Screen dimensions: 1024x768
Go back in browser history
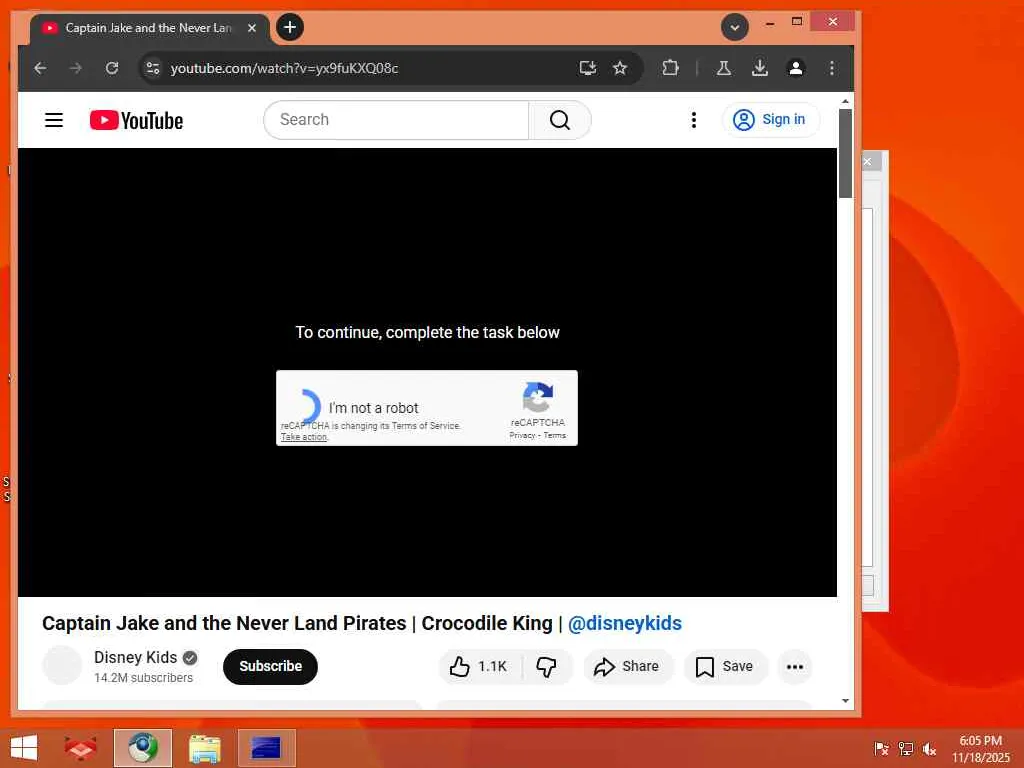40,68
